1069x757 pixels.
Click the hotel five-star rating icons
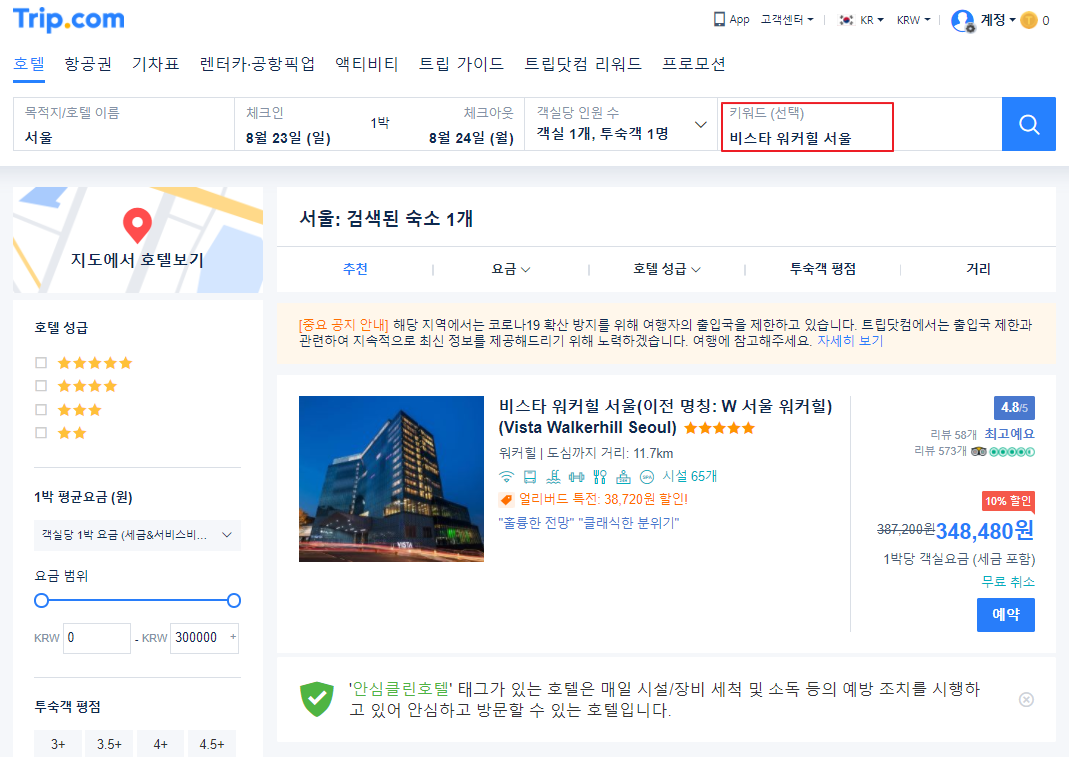tap(719, 428)
